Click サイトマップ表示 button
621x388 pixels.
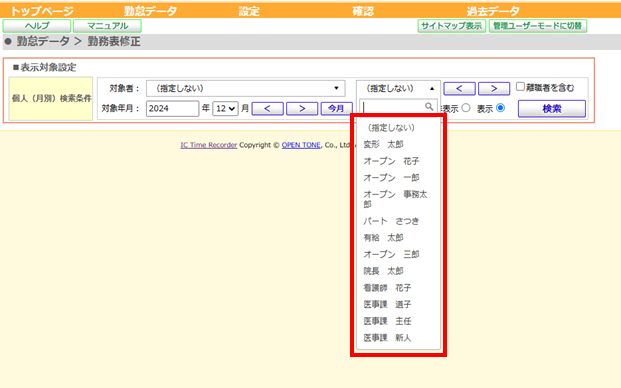[x=451, y=26]
